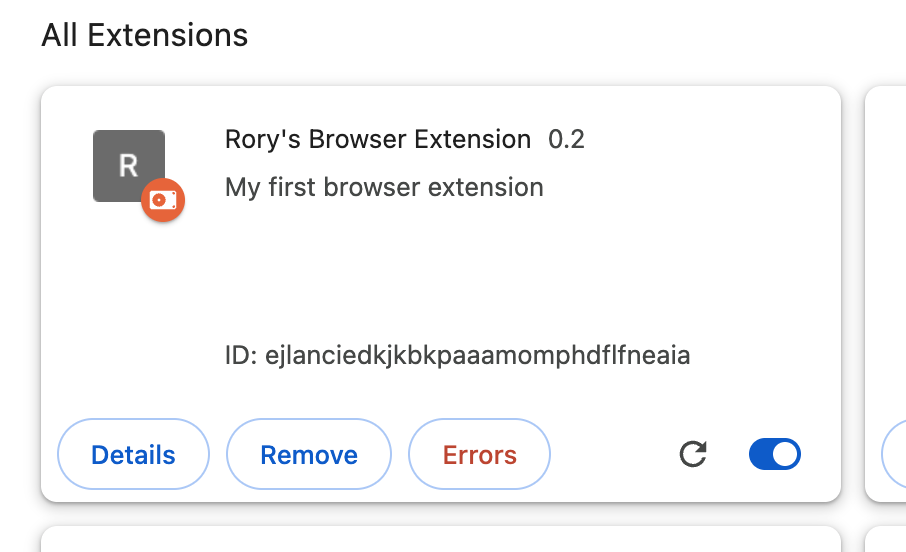Click the orange unpacked extension badge
Image resolution: width=906 pixels, height=552 pixels.
(x=162, y=200)
